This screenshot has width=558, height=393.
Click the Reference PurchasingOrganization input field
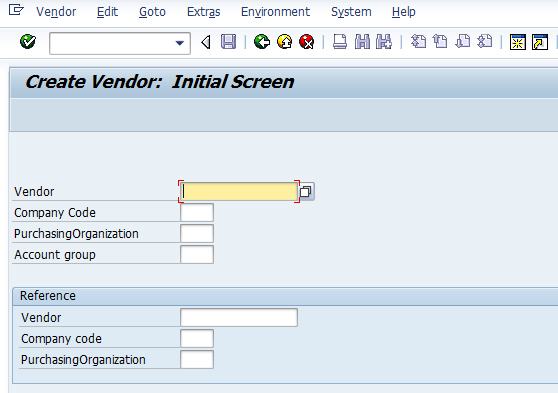click(x=197, y=360)
